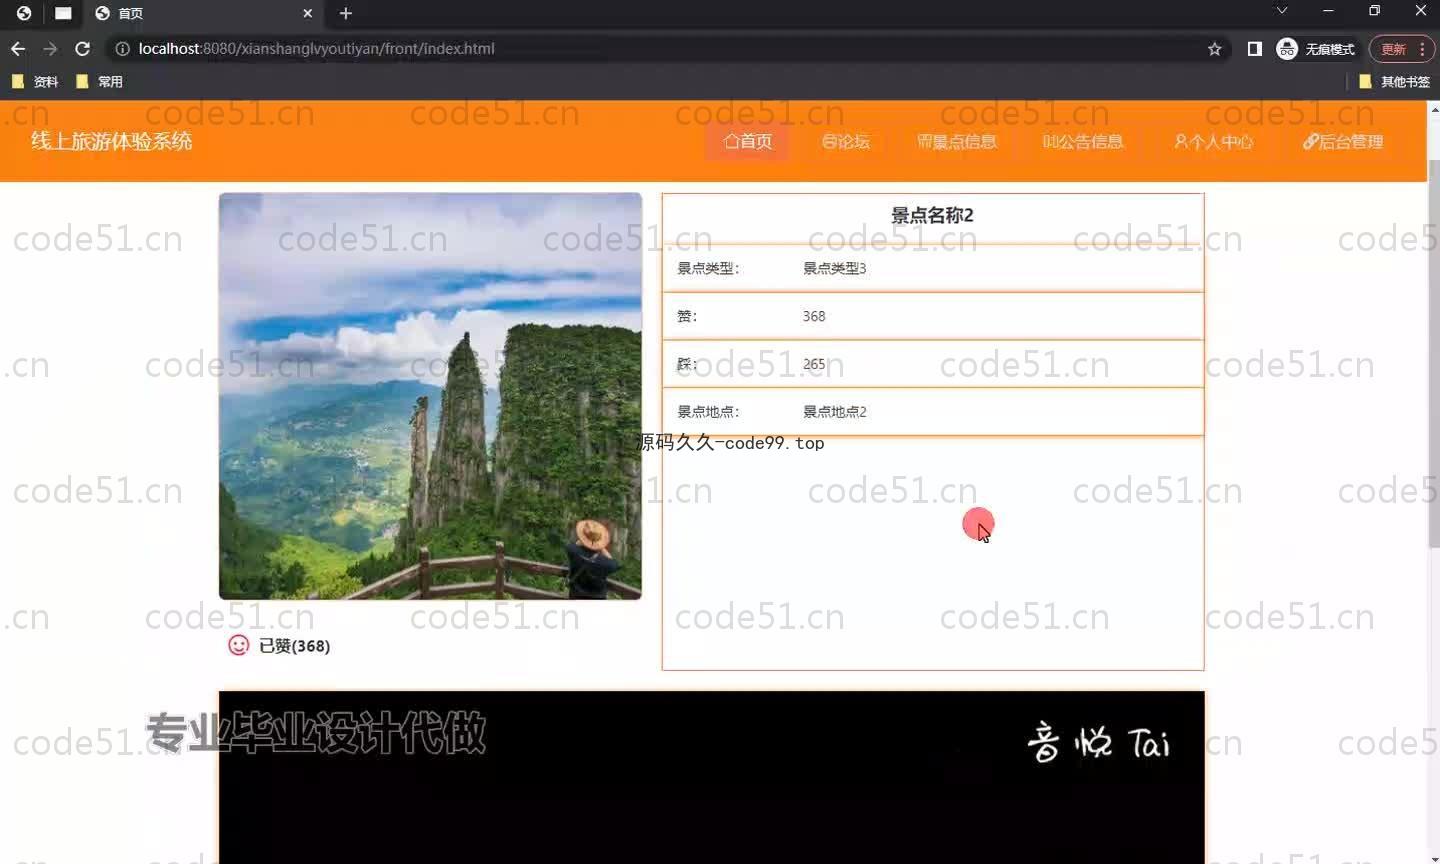
Task: Click the browser back arrow
Action: click(18, 48)
